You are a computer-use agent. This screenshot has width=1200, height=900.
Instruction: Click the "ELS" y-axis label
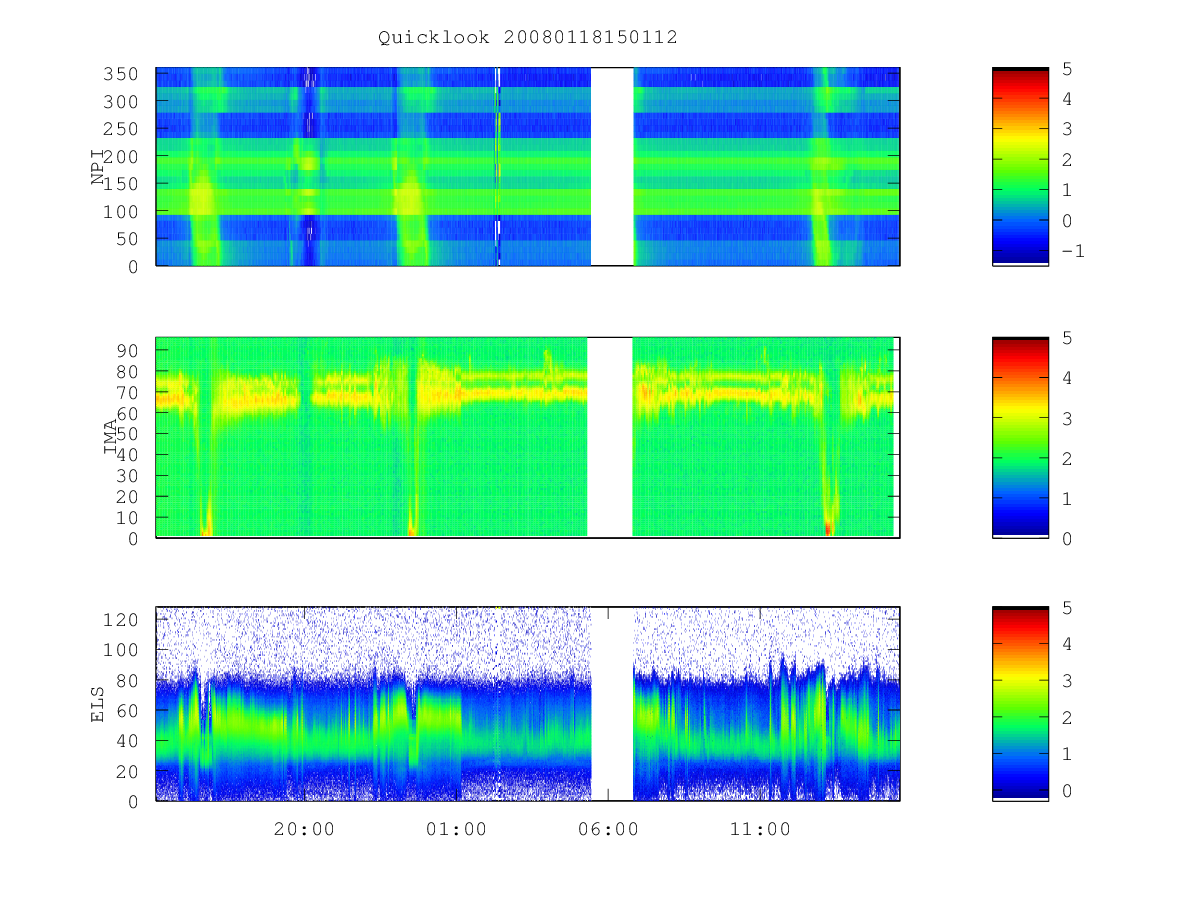pyautogui.click(x=98, y=704)
